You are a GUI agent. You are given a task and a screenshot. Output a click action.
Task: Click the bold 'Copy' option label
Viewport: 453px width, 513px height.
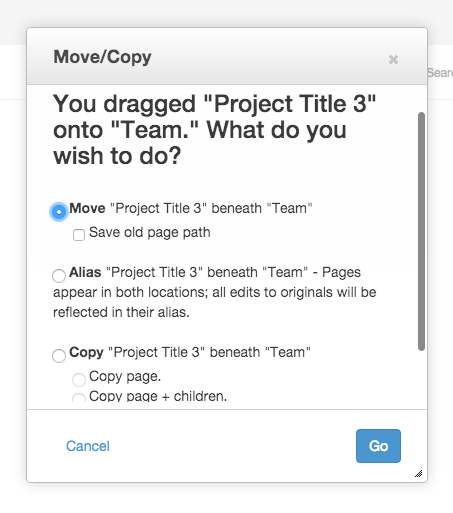(86, 353)
